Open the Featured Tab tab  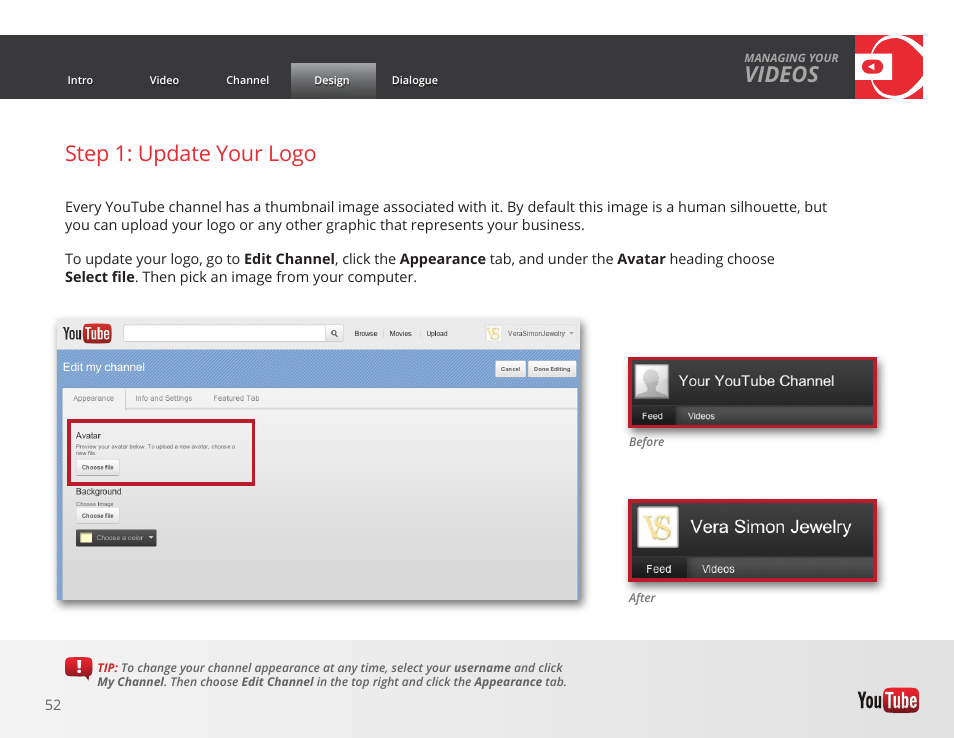[x=236, y=398]
